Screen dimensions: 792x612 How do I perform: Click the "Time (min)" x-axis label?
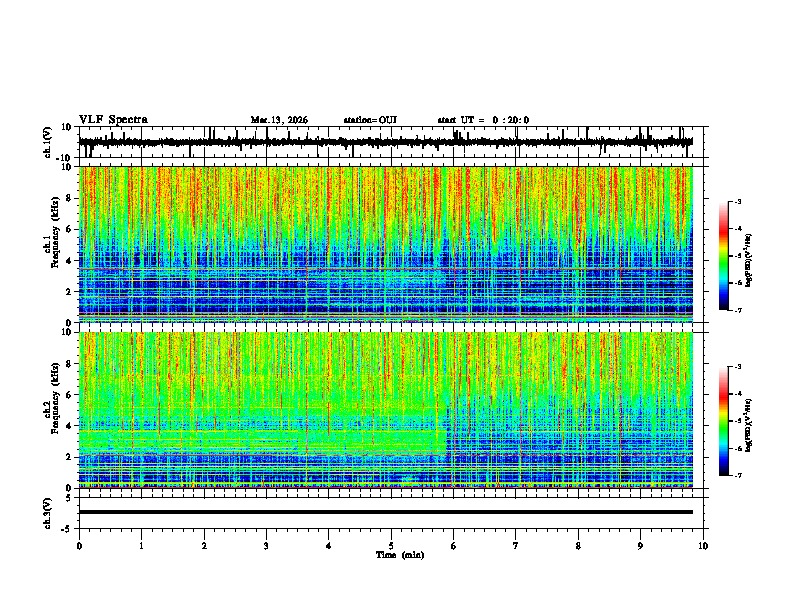pyautogui.click(x=400, y=555)
